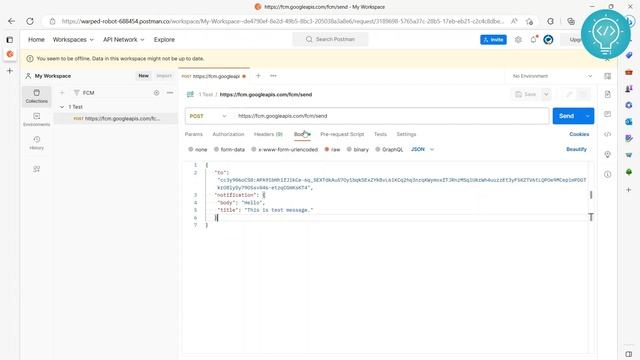
Task: Click the New button in workspace
Action: 143,76
